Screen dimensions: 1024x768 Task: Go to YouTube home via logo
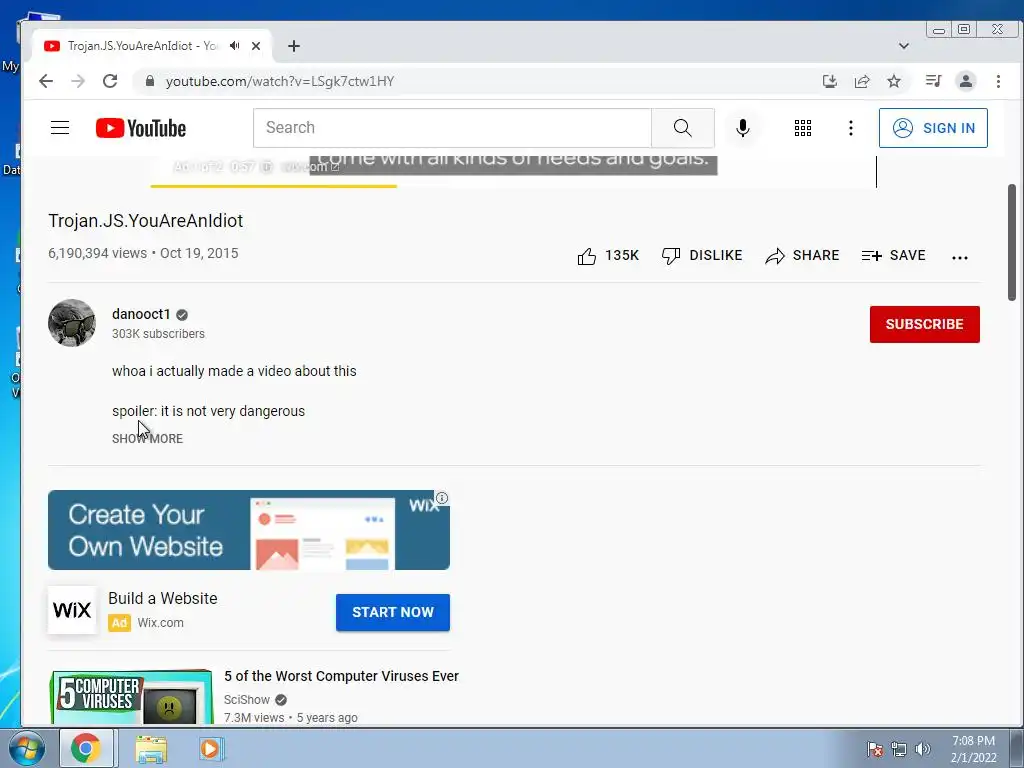(140, 128)
